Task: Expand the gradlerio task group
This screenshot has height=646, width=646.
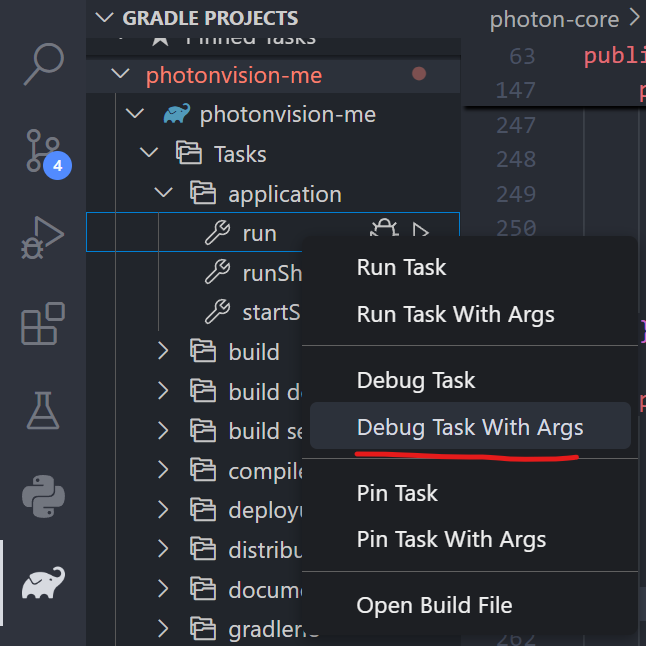Action: tap(163, 629)
